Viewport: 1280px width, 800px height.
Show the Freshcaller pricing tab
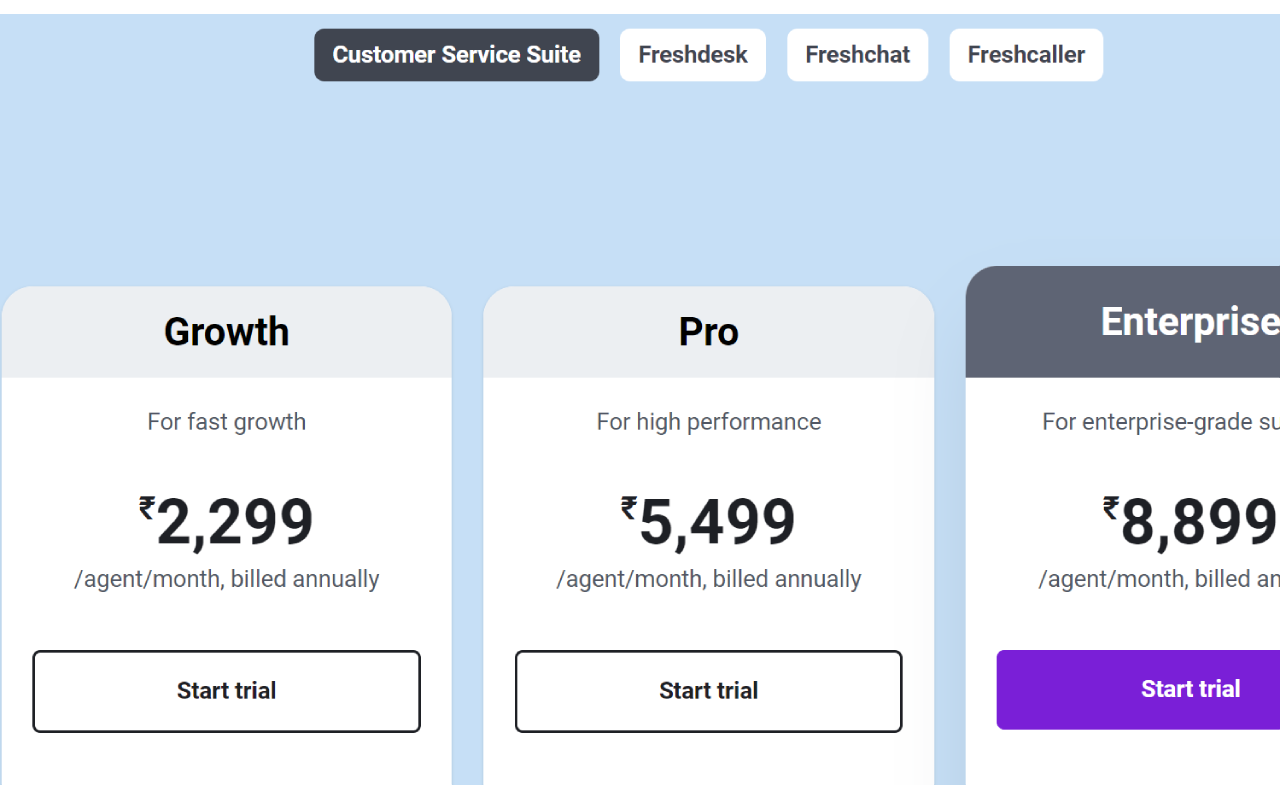pyautogui.click(x=1025, y=55)
